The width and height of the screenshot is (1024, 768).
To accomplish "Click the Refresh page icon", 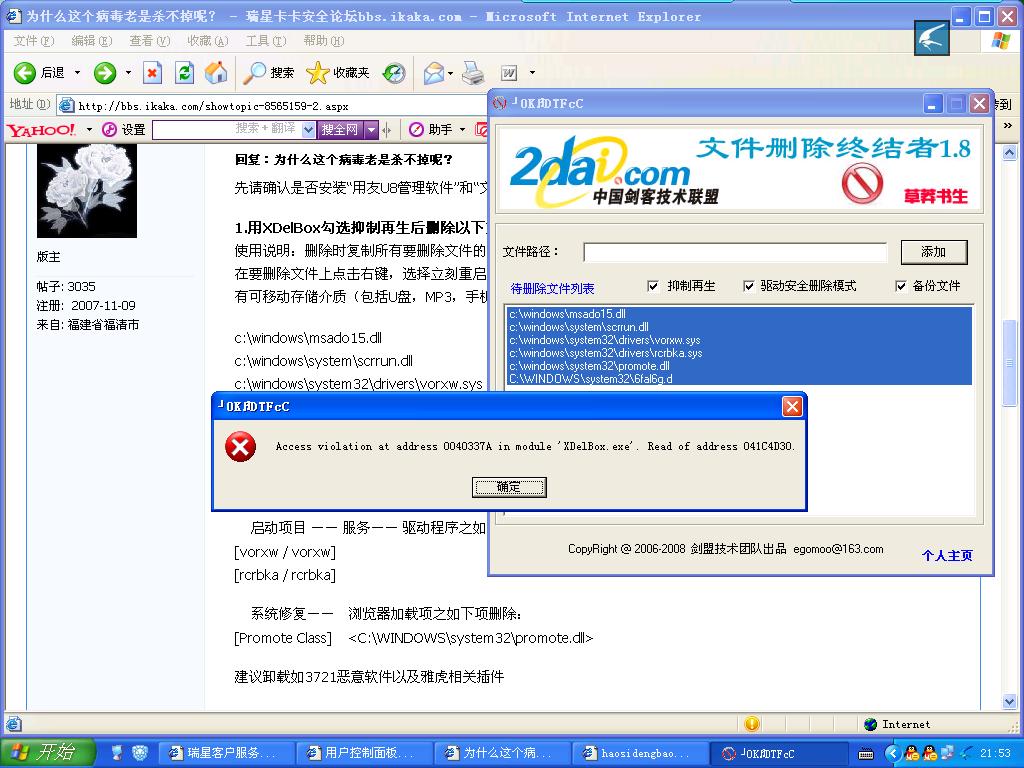I will [185, 72].
